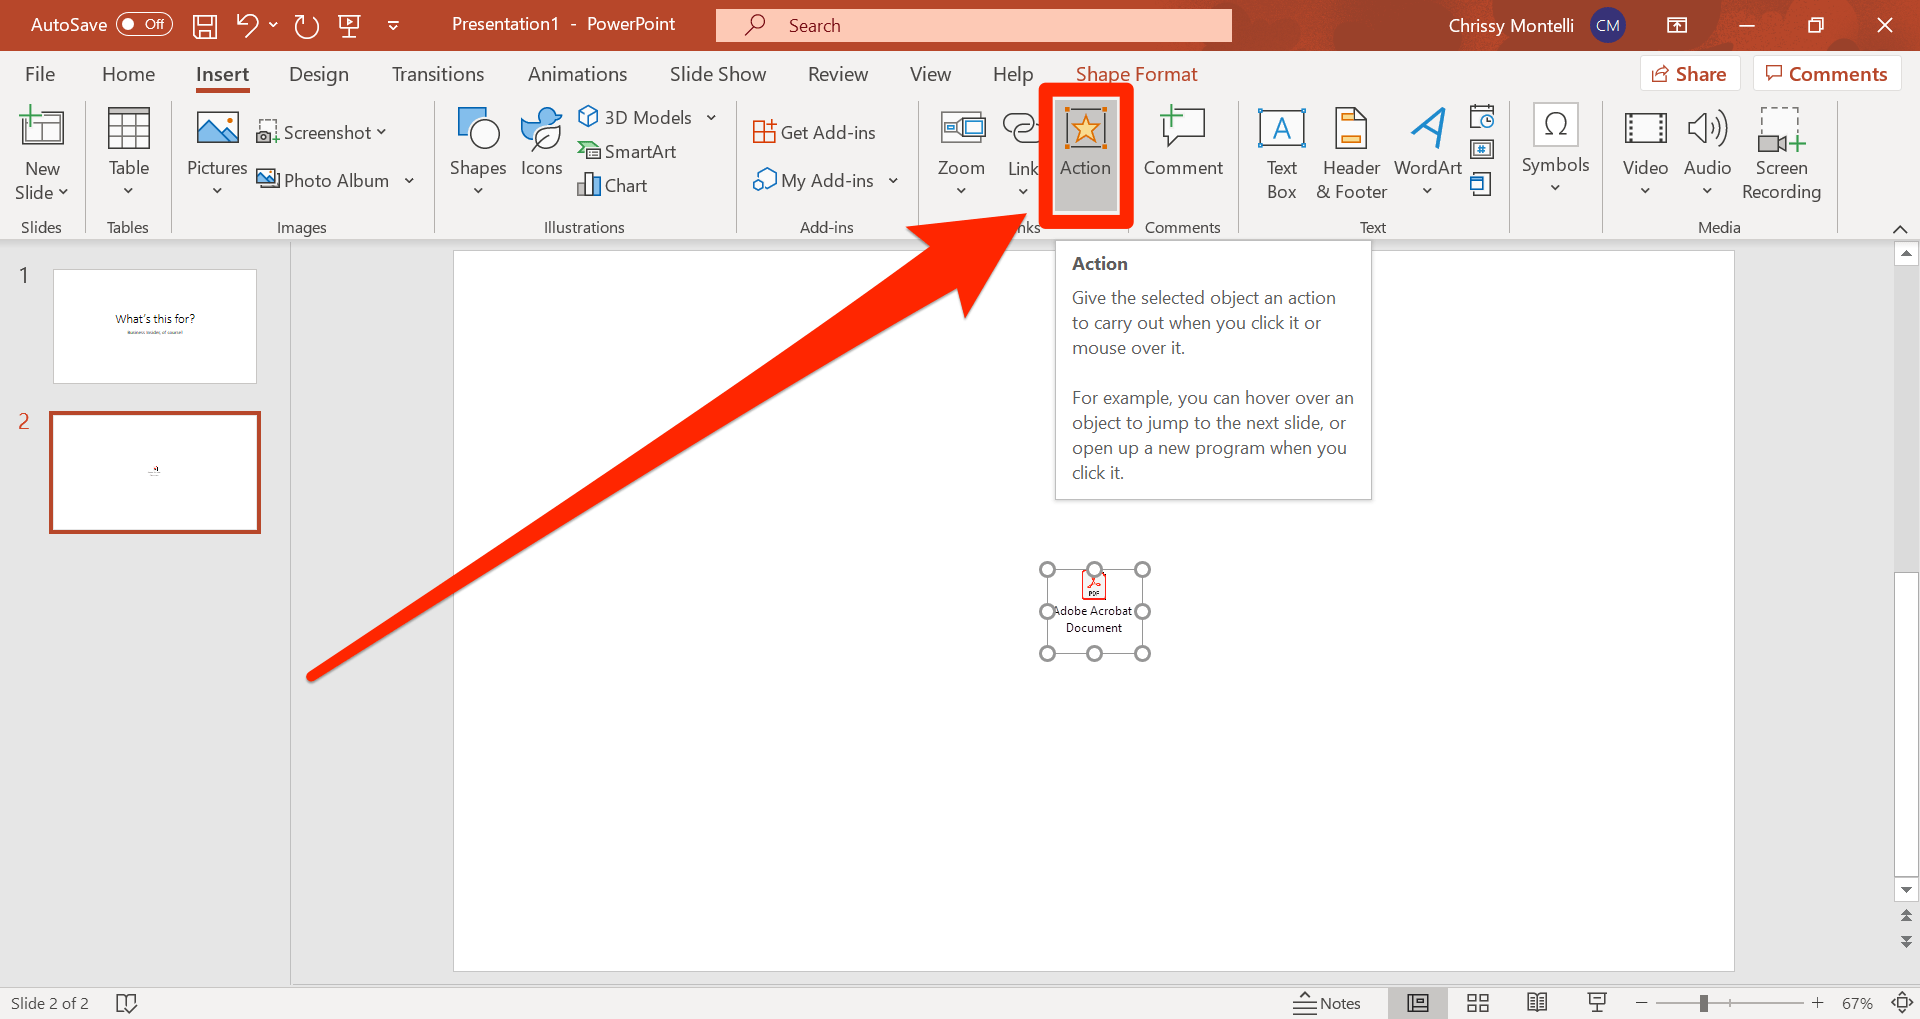Switch to Reading View
This screenshot has width=1920, height=1019.
click(1537, 1003)
